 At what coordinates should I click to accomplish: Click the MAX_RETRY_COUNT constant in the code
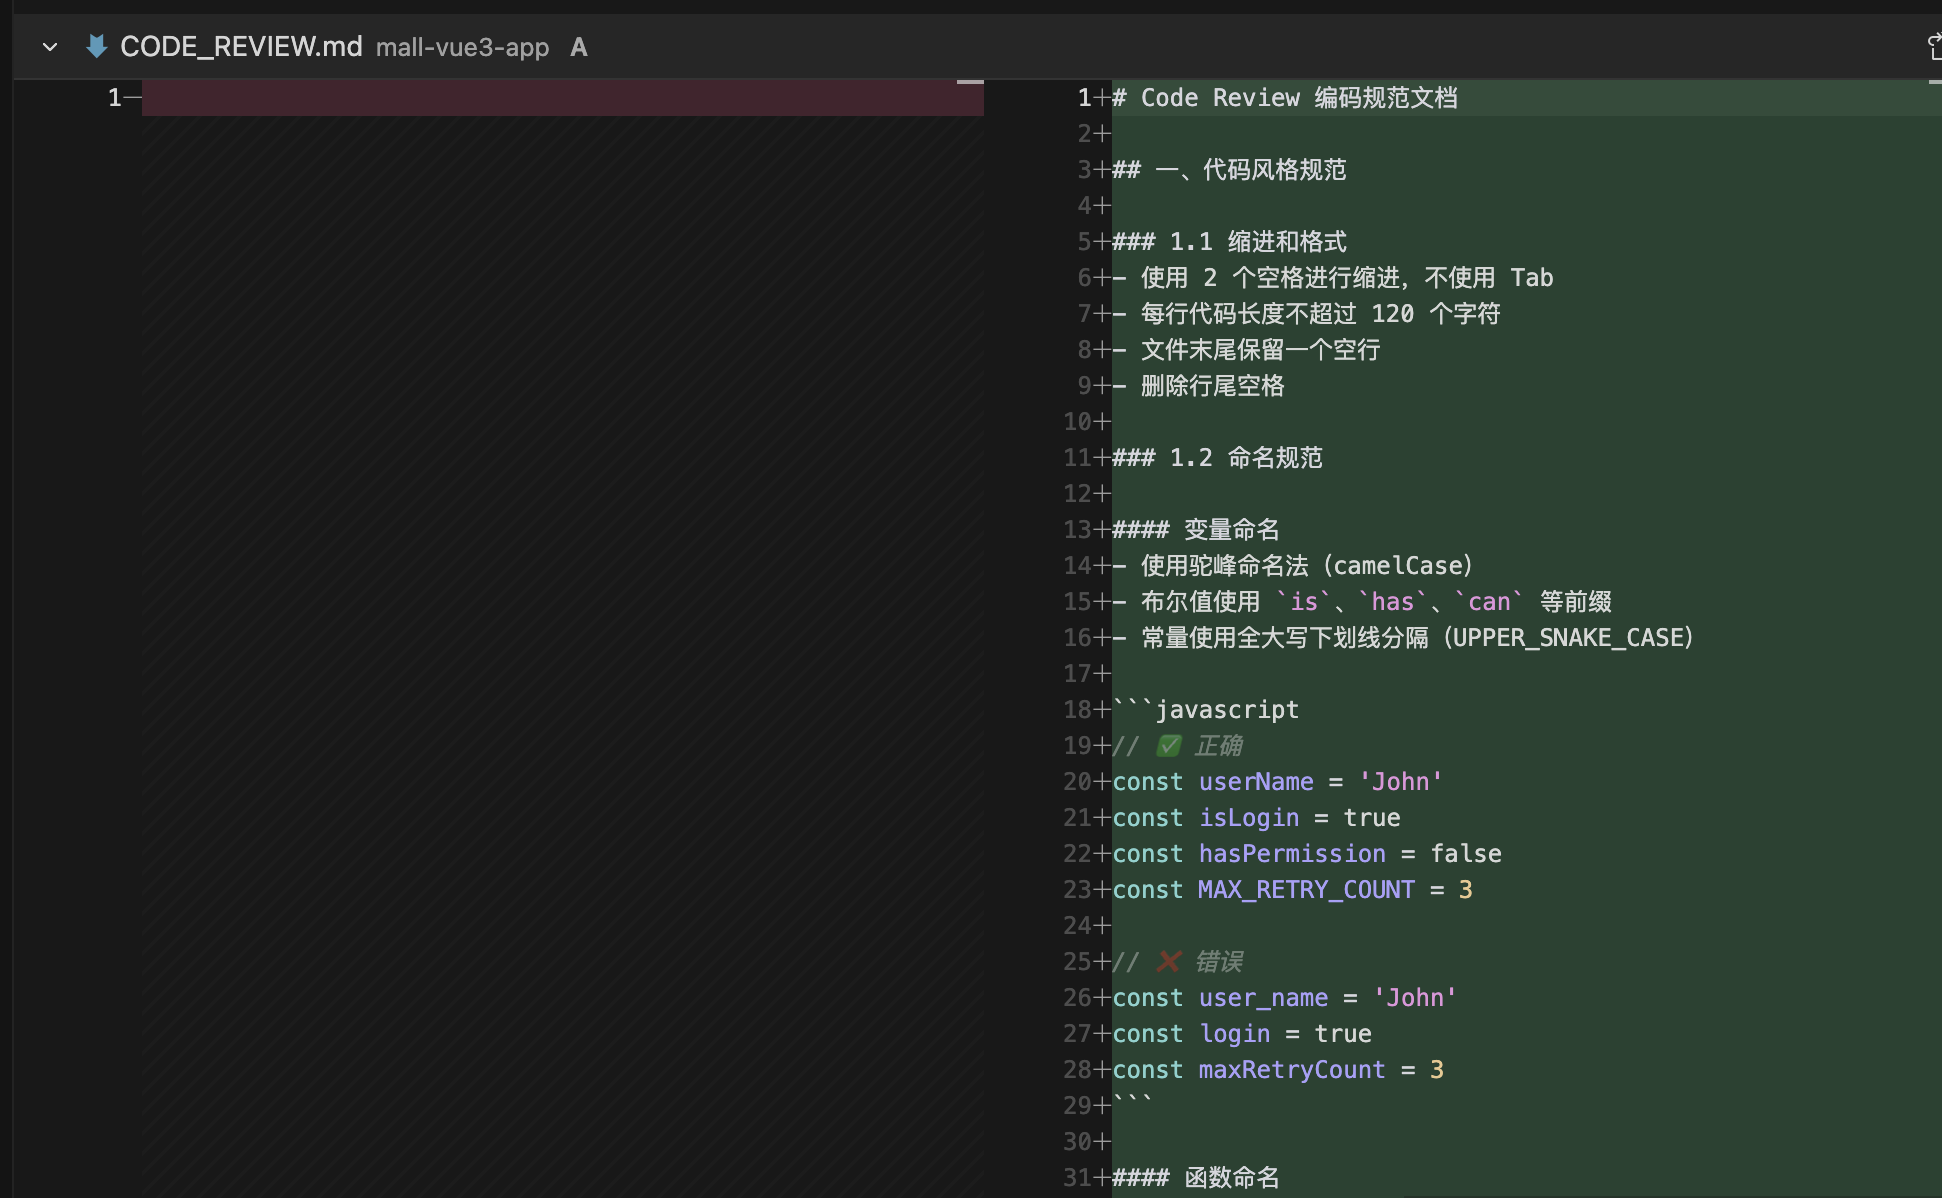pos(1306,890)
